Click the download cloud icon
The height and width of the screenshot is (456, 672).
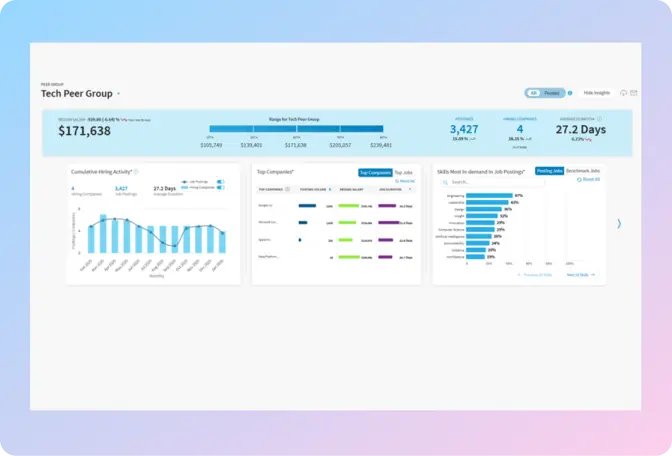[624, 93]
